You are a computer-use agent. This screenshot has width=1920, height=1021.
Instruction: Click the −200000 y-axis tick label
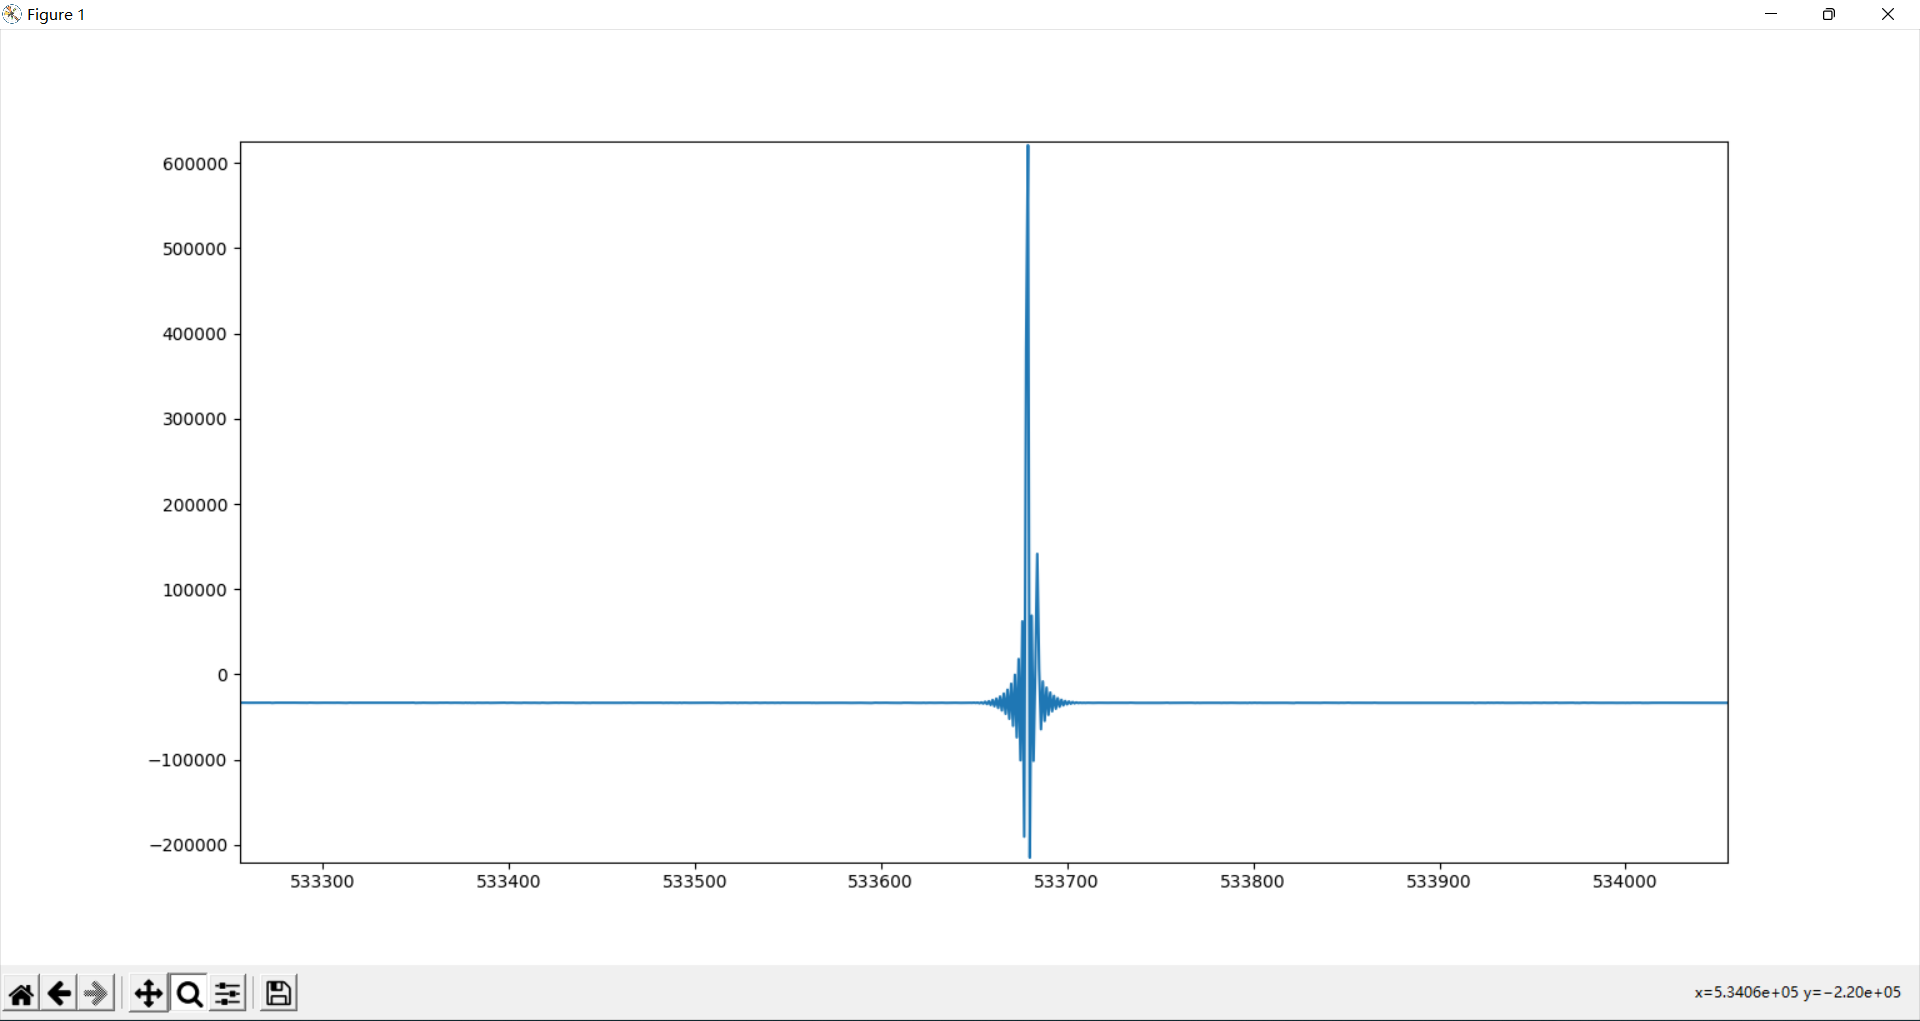pos(188,845)
